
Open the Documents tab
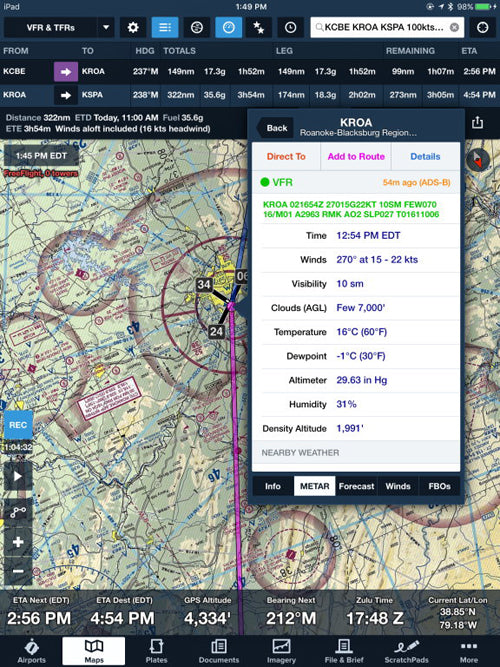(x=219, y=651)
